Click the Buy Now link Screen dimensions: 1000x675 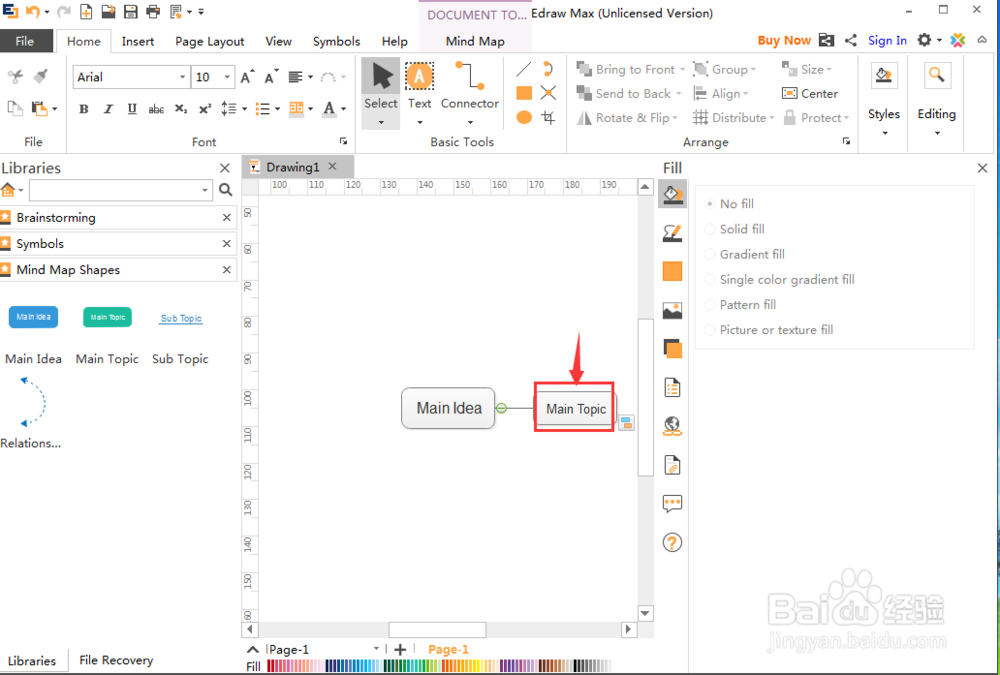point(784,40)
